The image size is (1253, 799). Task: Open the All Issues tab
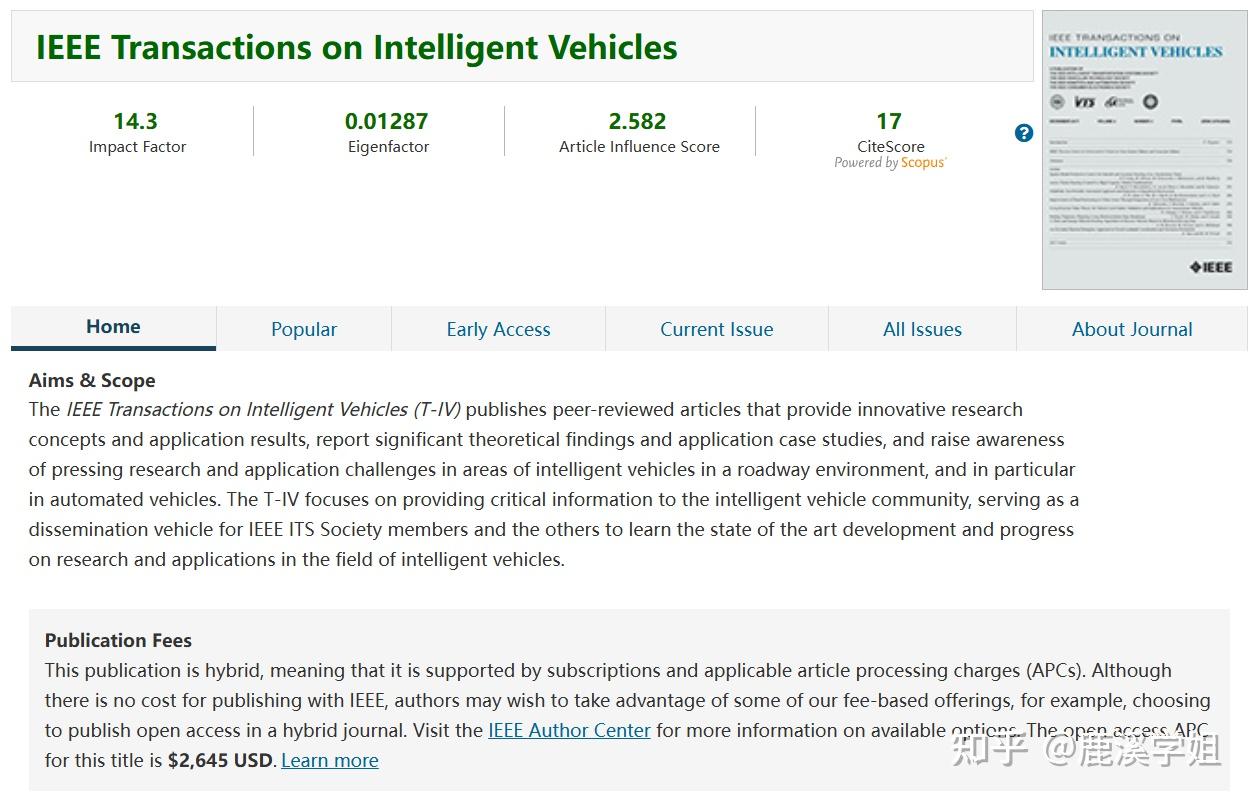(922, 329)
